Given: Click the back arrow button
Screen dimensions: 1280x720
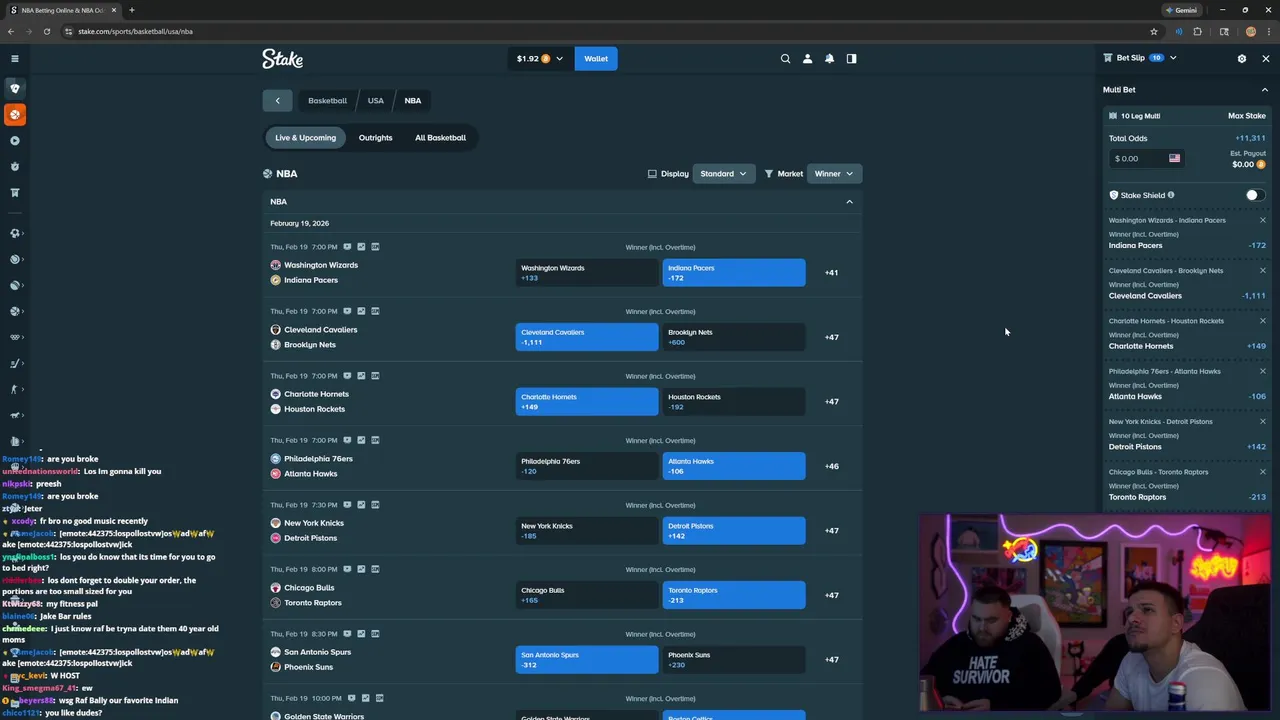Looking at the screenshot, I should 277,101.
